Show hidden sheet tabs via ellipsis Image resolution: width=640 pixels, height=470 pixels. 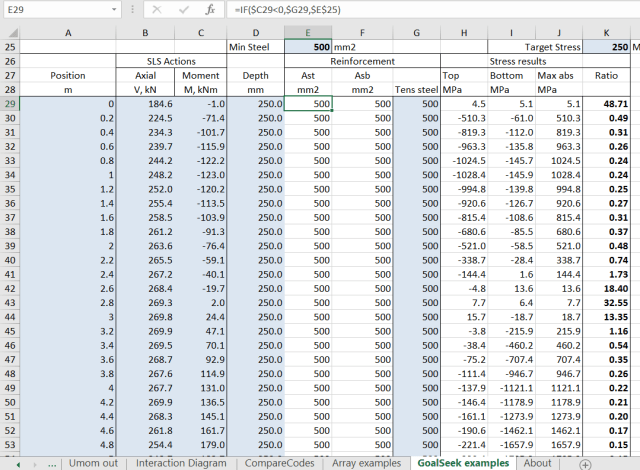click(52, 463)
